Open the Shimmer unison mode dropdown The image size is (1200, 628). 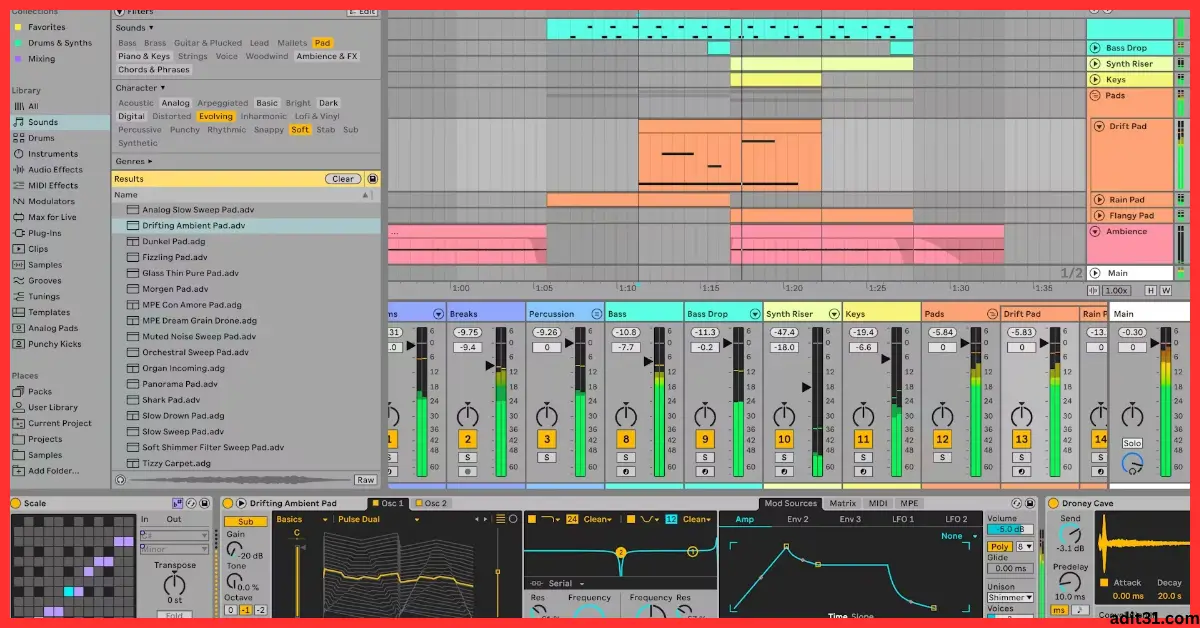pyautogui.click(x=1010, y=597)
